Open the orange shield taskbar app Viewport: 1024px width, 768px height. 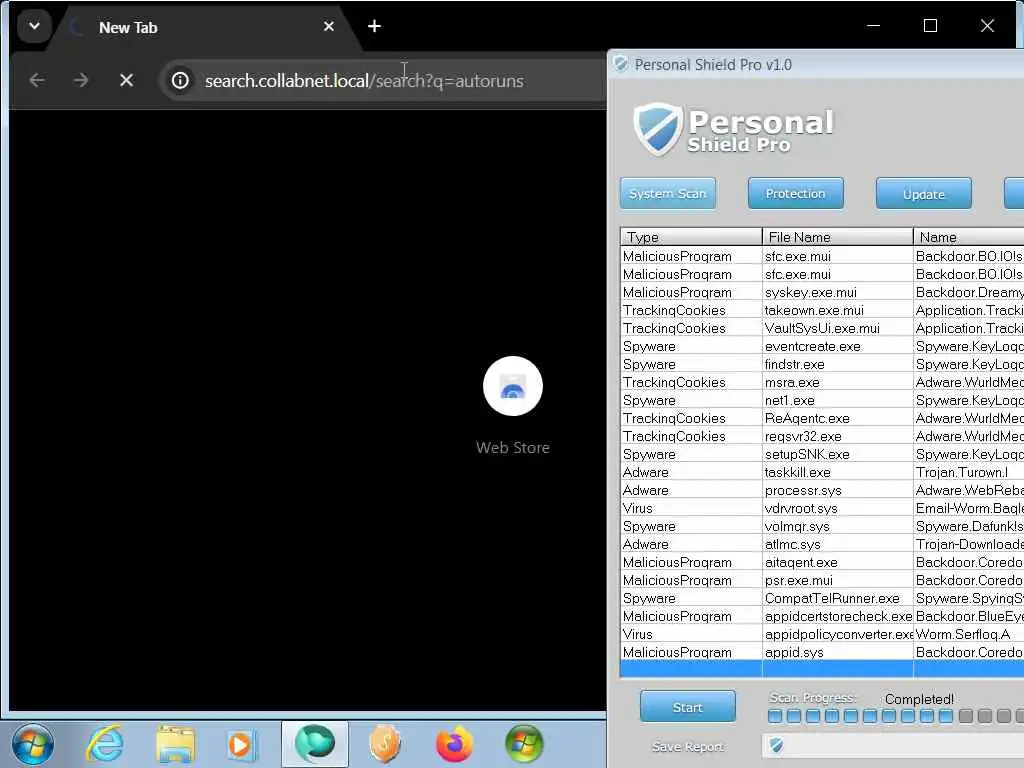pos(385,744)
